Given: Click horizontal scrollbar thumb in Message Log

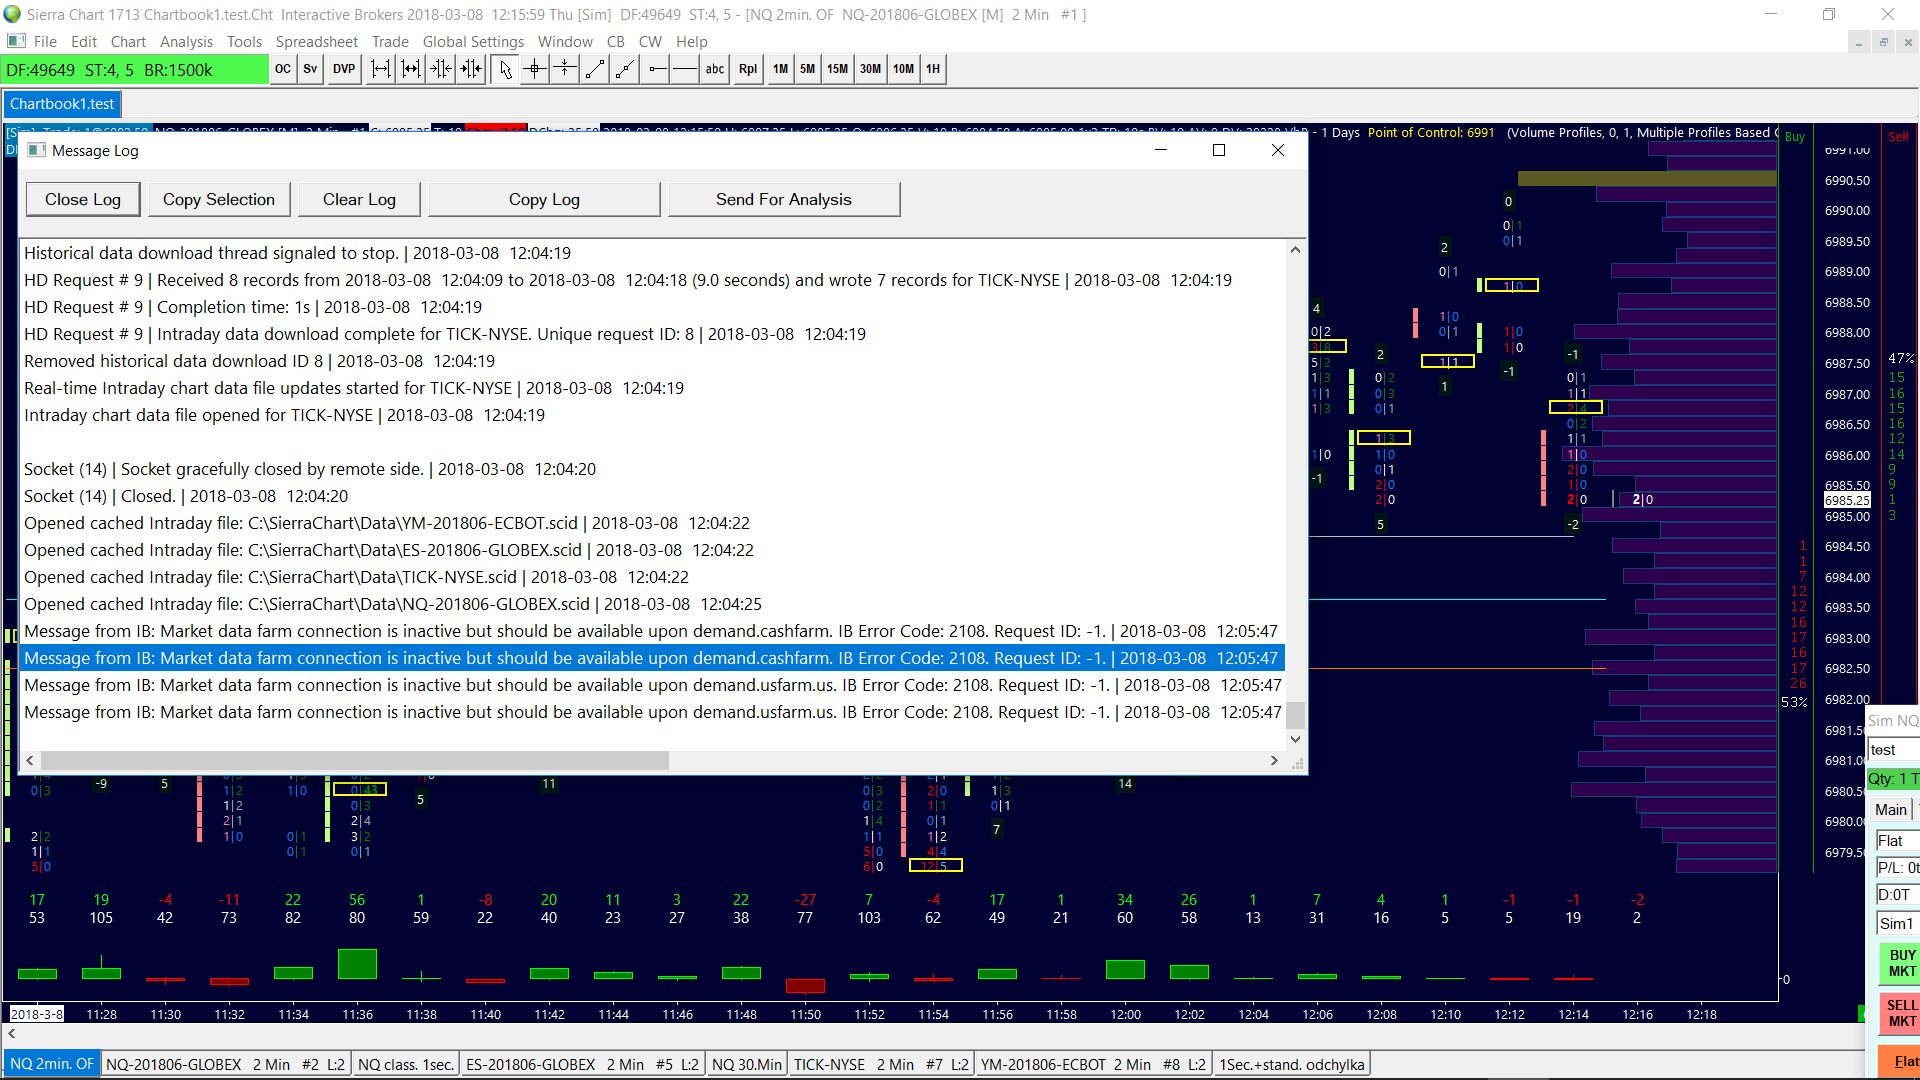Looking at the screenshot, I should click(354, 761).
